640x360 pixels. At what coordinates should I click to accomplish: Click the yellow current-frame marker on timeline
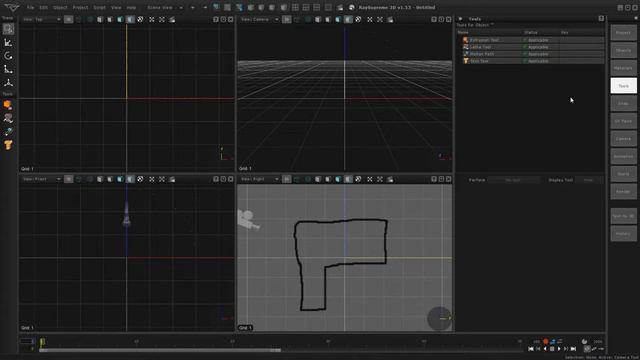tap(42, 342)
